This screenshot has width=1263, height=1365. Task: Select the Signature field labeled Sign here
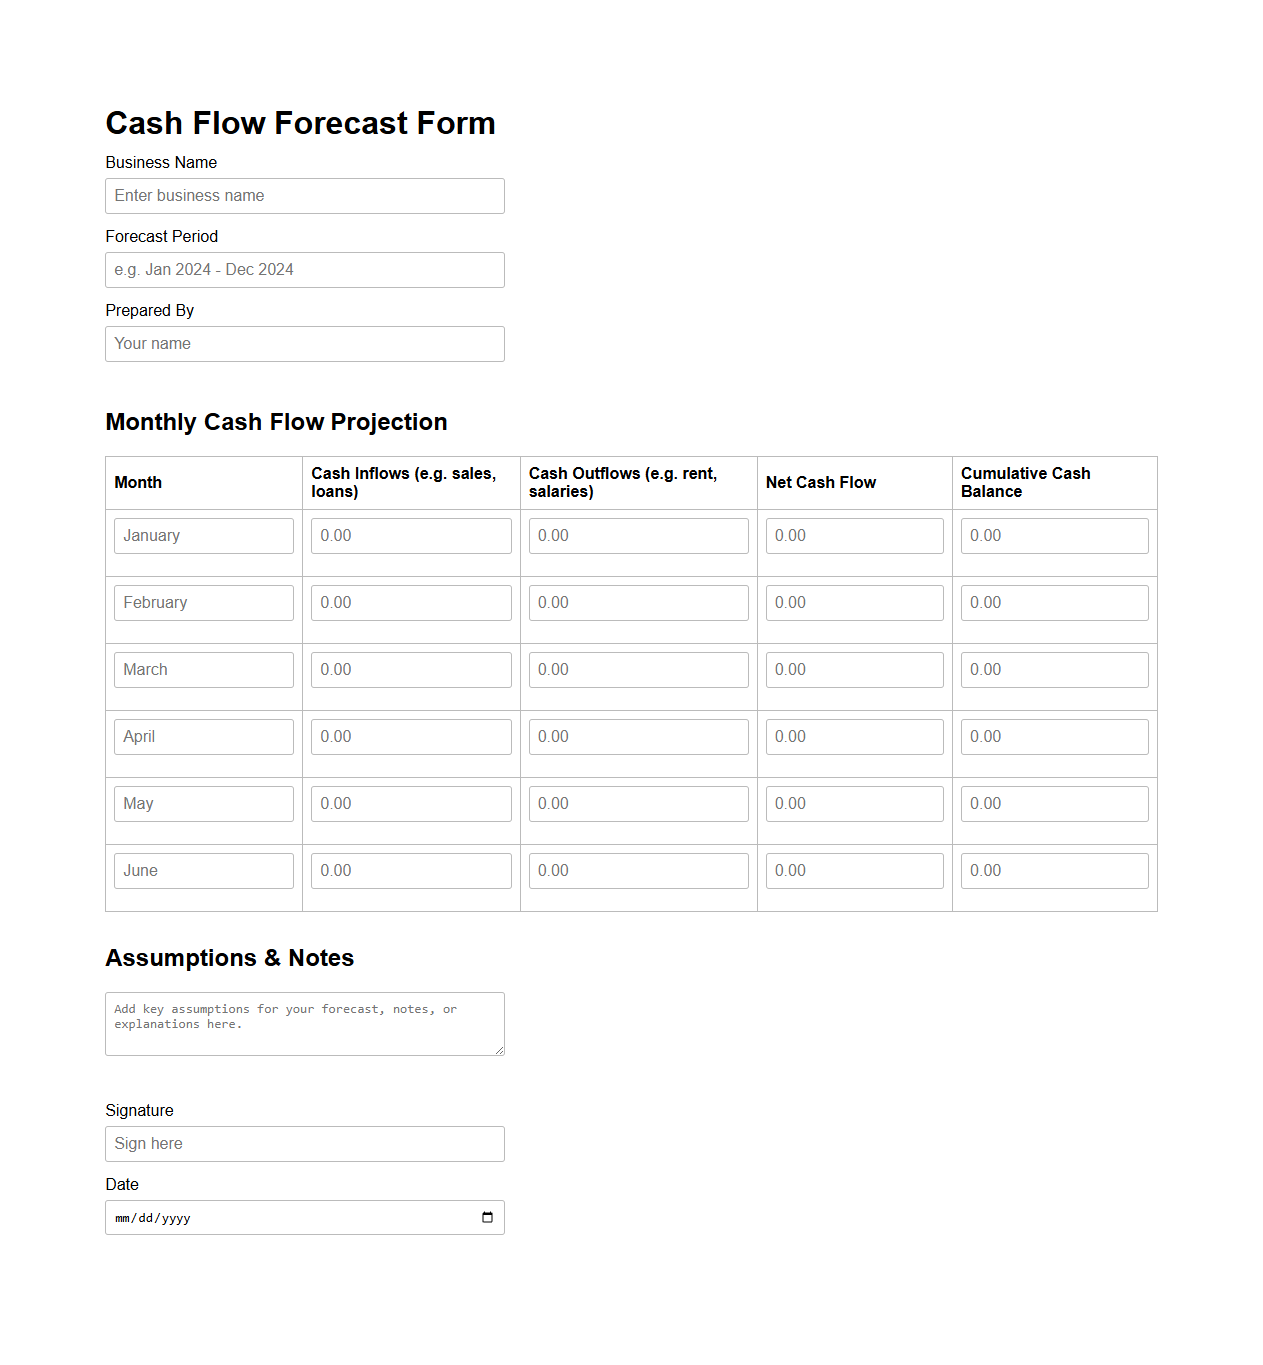[304, 1143]
